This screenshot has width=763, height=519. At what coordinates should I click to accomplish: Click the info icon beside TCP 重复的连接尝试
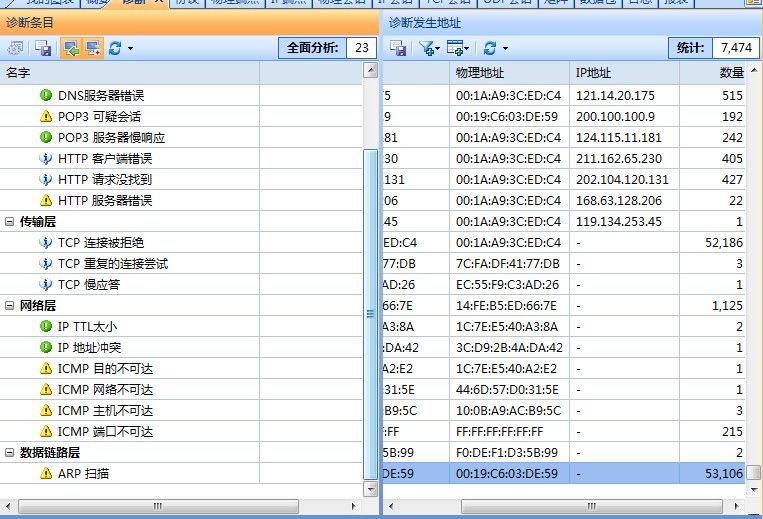pos(46,264)
